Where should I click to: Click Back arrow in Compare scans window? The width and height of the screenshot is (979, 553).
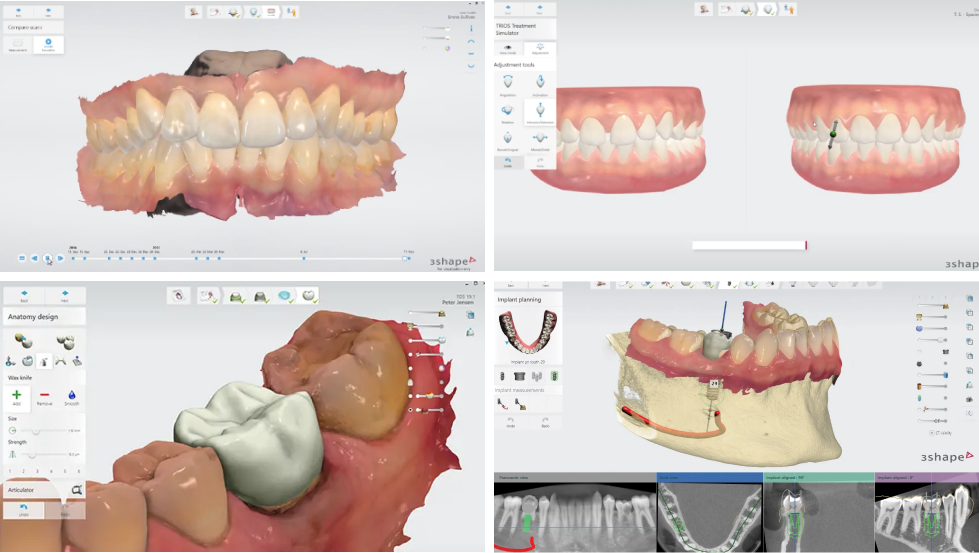click(18, 11)
